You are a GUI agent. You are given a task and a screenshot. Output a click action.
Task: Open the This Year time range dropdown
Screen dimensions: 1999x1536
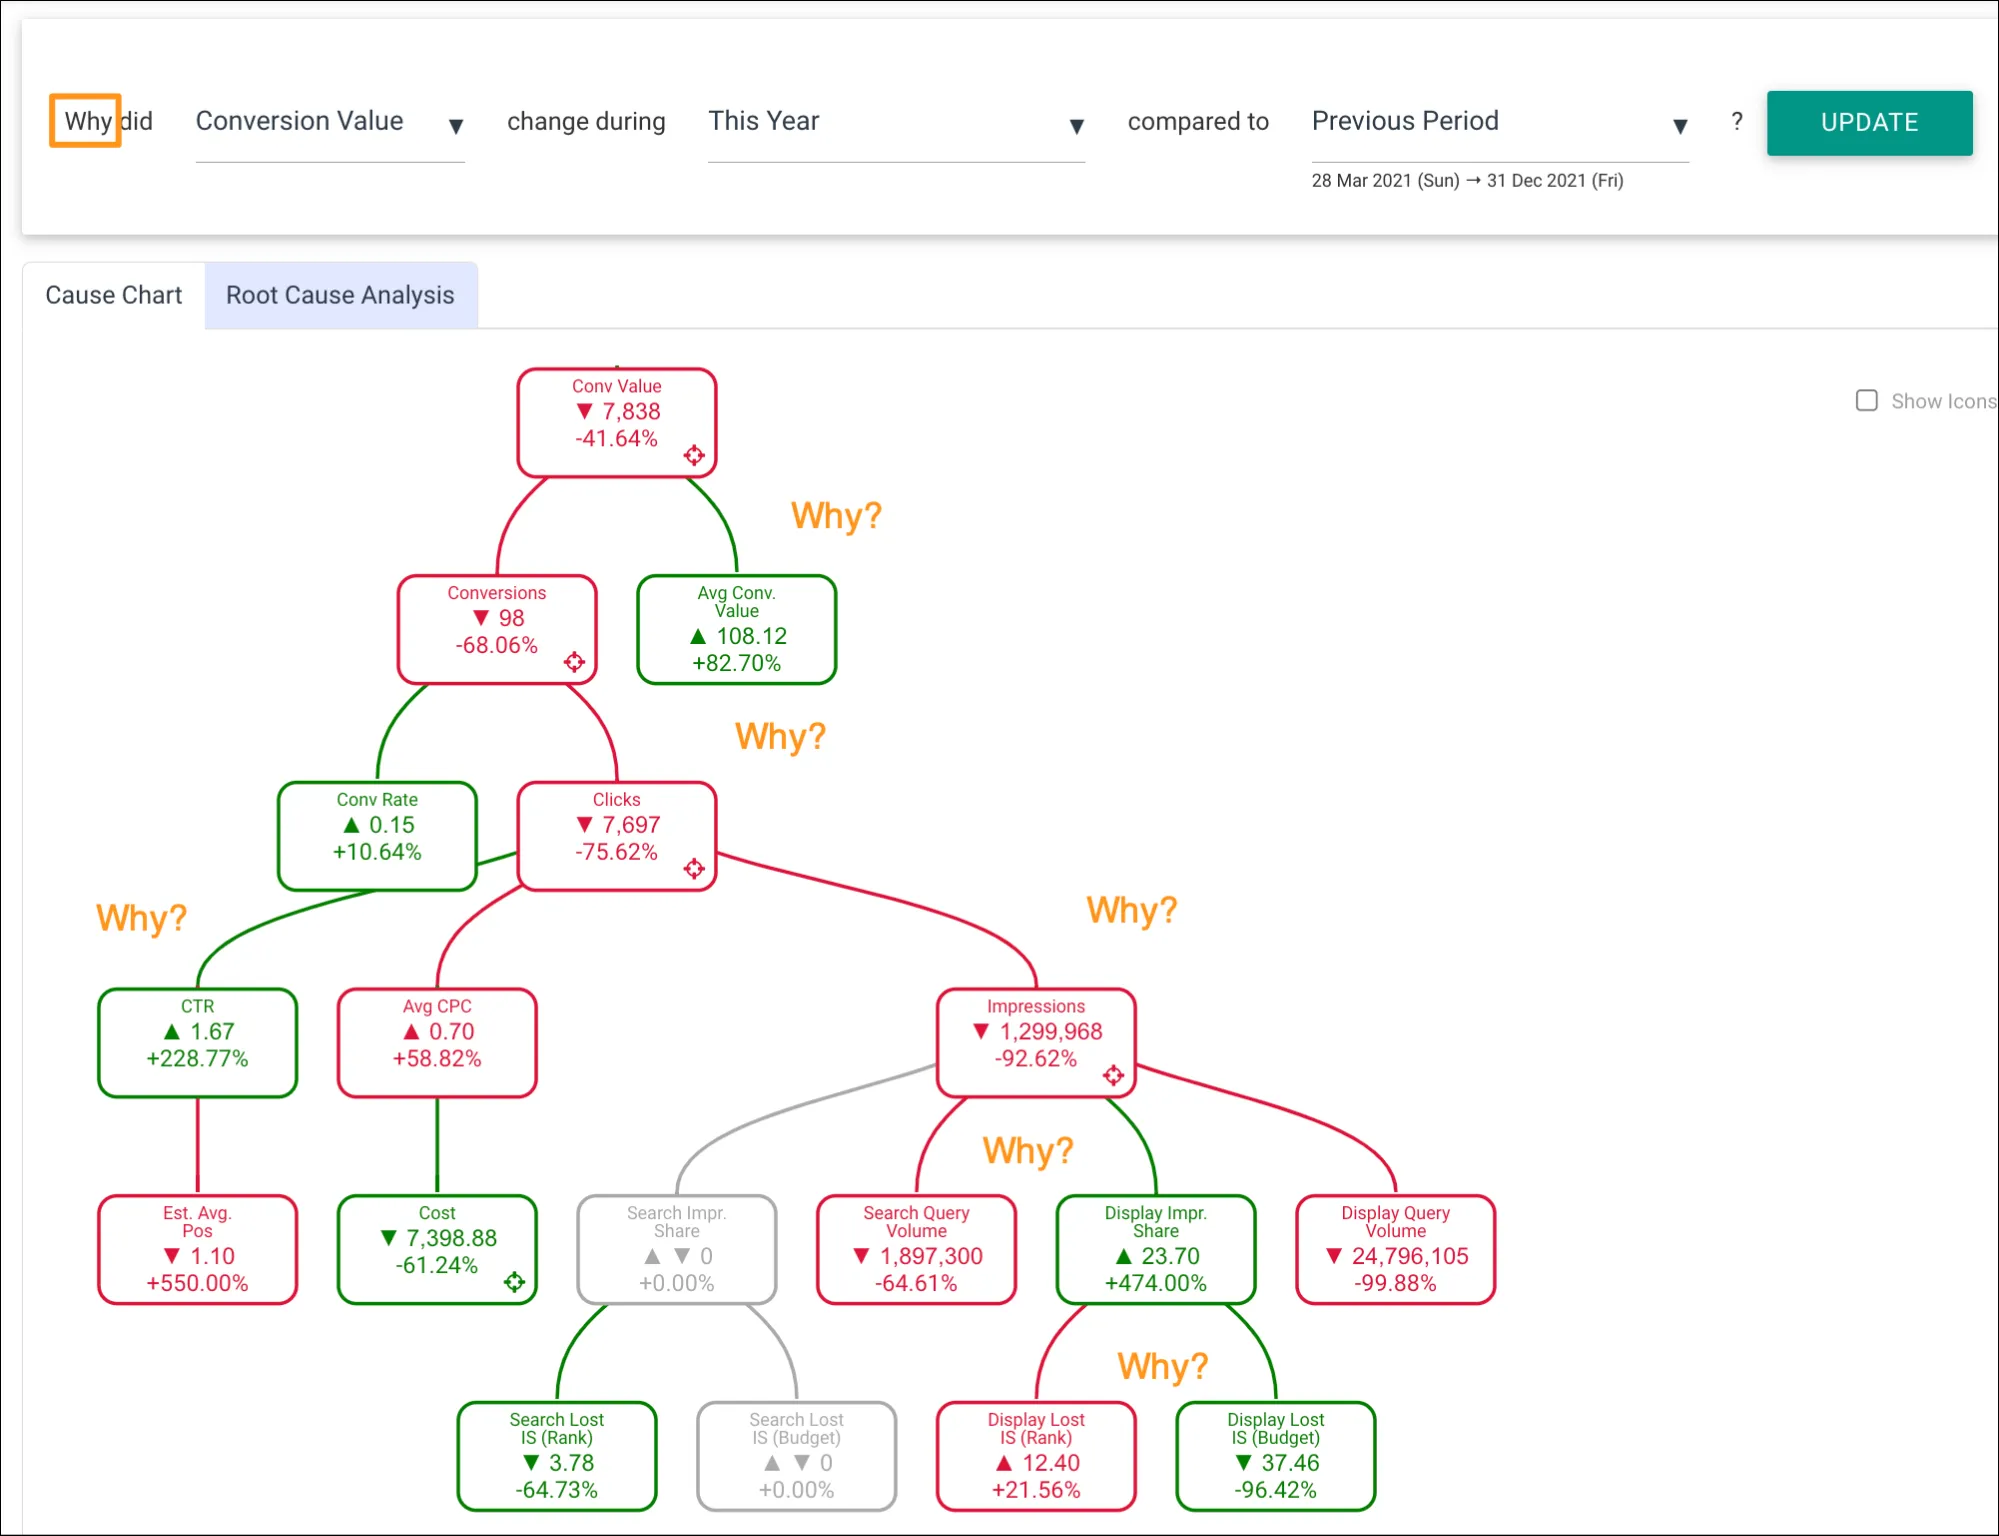pyautogui.click(x=1076, y=126)
